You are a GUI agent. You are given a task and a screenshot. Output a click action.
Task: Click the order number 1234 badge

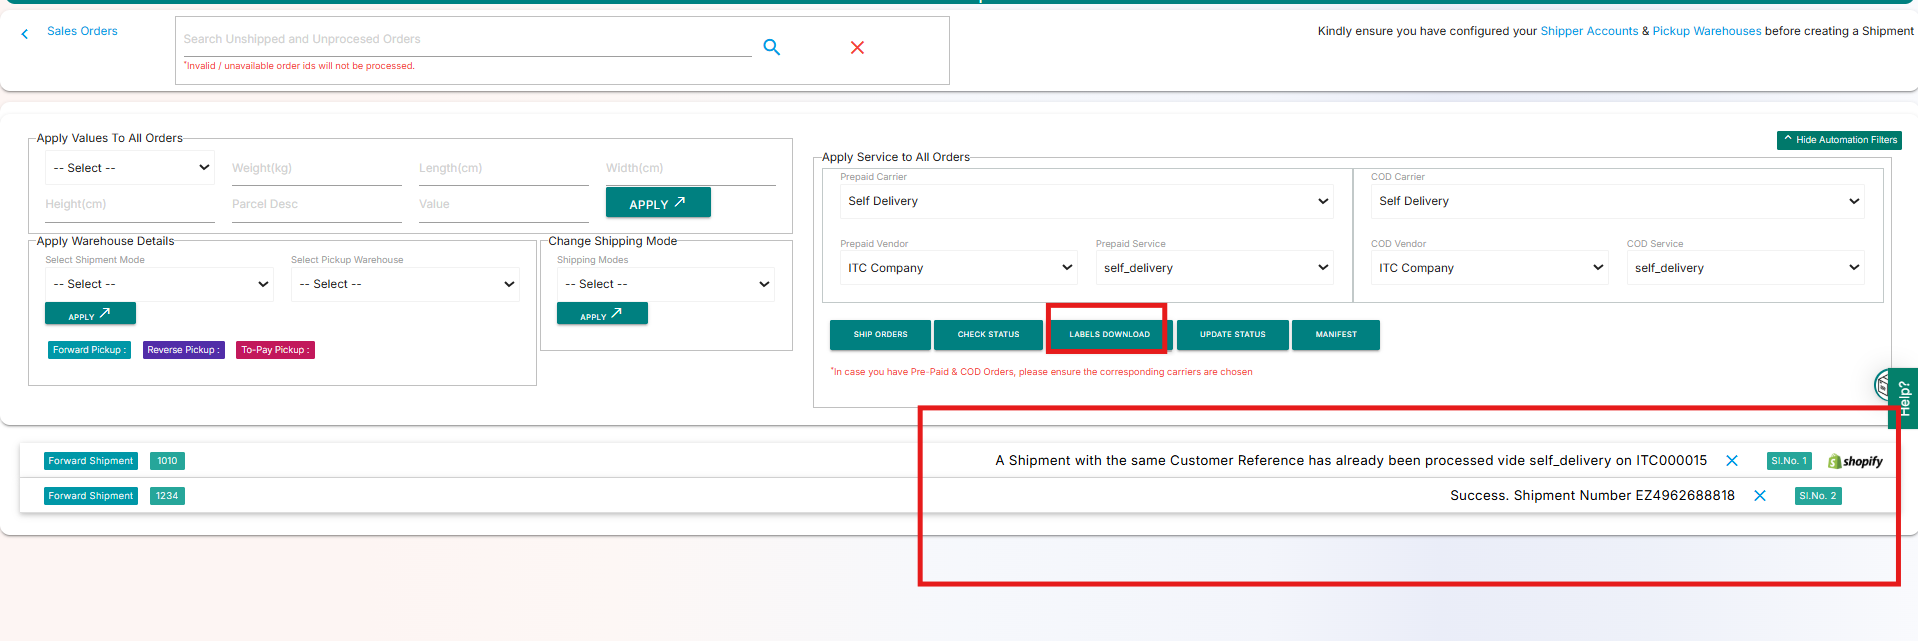coord(167,496)
